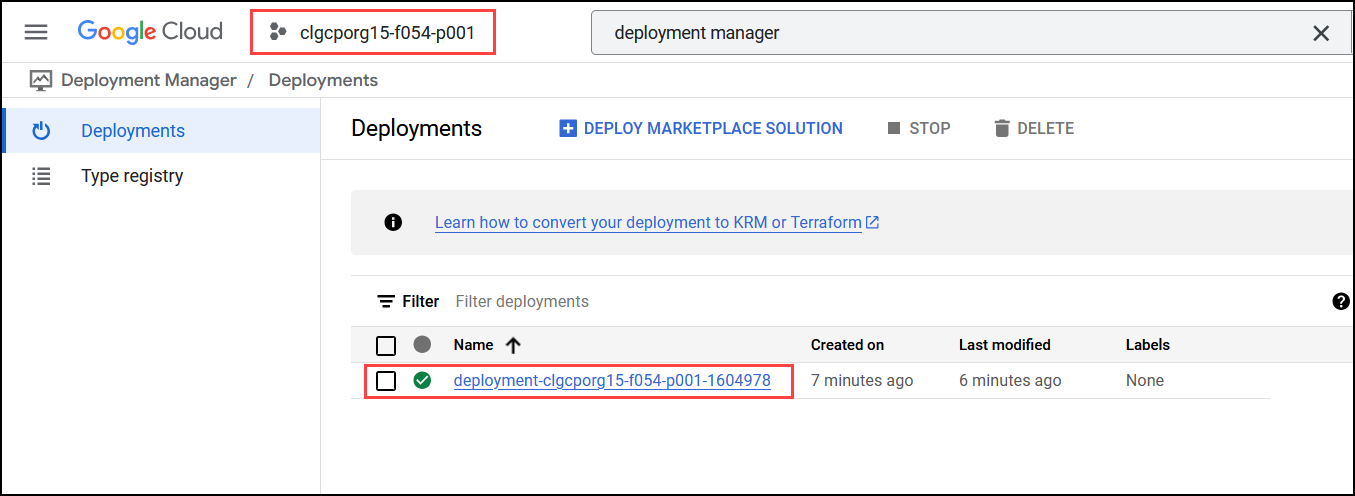The width and height of the screenshot is (1355, 496).
Task: Select Deployments in the sidebar
Action: click(161, 131)
